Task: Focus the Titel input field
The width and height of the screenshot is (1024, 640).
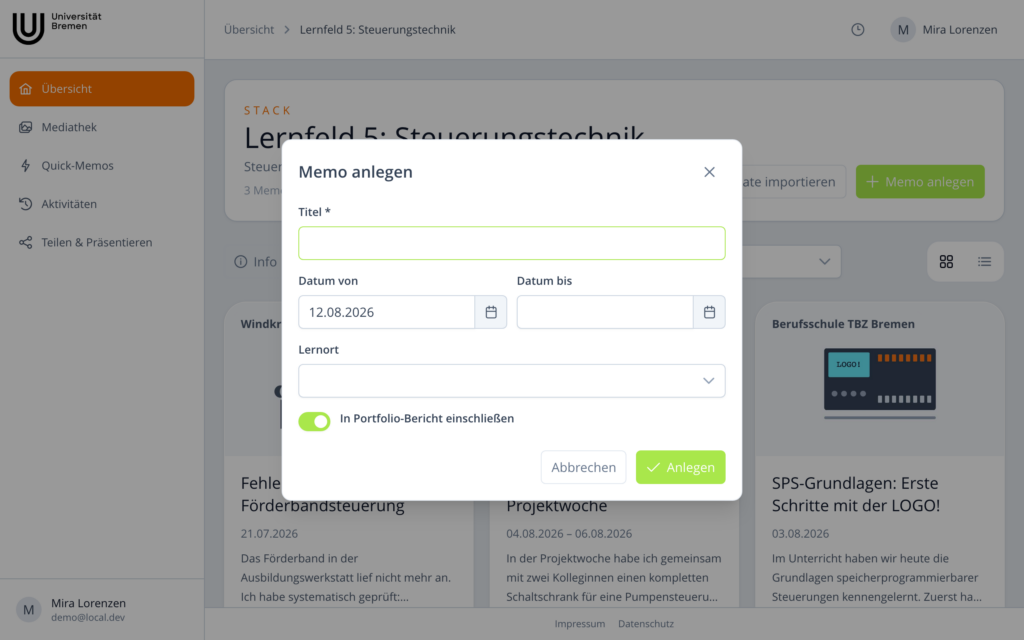Action: 511,243
